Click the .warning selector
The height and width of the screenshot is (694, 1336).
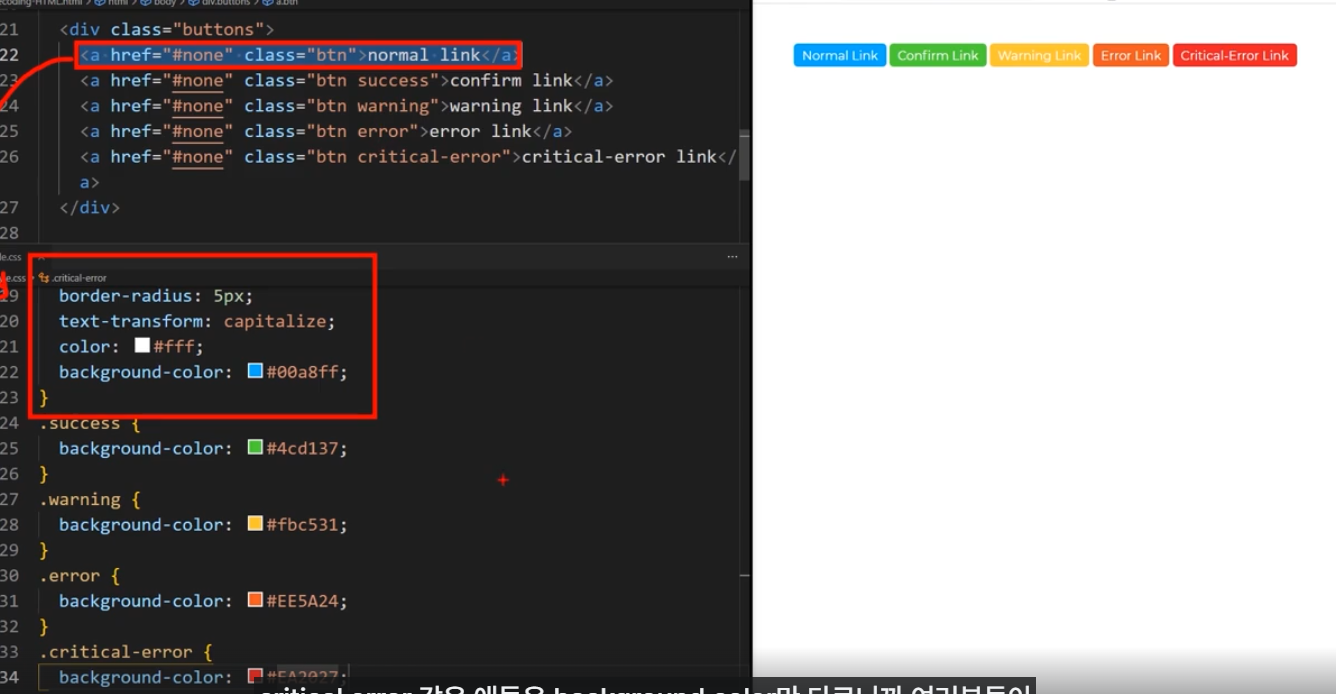pos(80,499)
